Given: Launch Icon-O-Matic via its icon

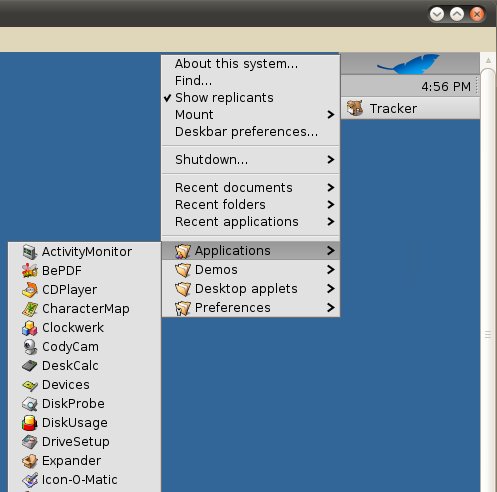Looking at the screenshot, I should pos(30,480).
